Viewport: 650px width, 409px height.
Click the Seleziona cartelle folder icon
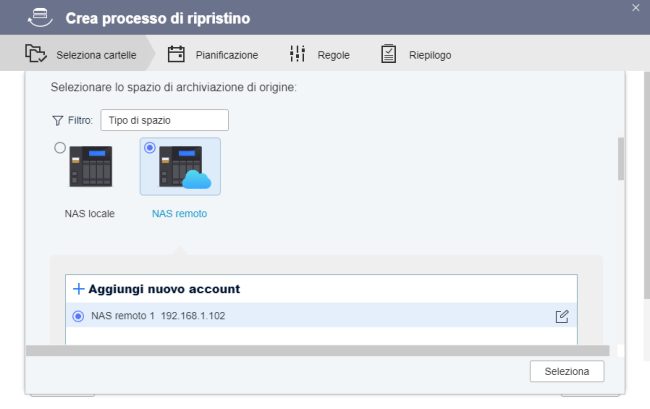pyautogui.click(x=36, y=53)
